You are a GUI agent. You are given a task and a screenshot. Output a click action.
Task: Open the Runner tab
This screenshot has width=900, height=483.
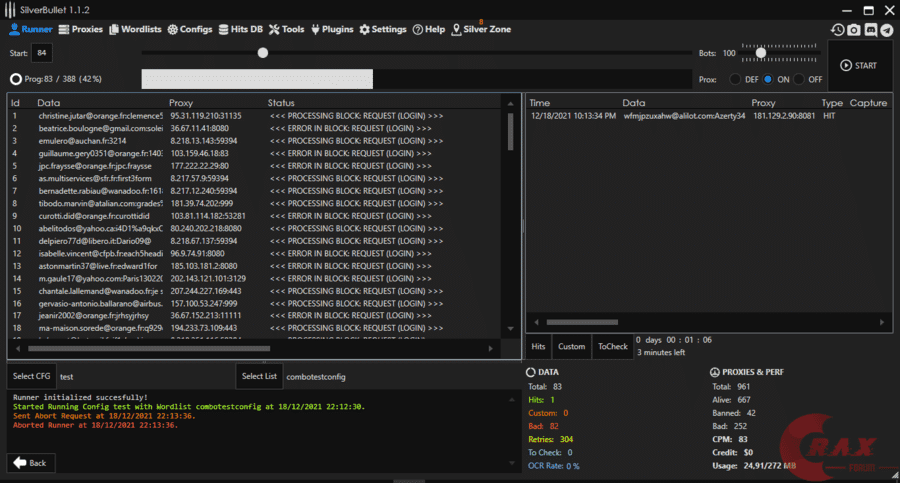30,29
